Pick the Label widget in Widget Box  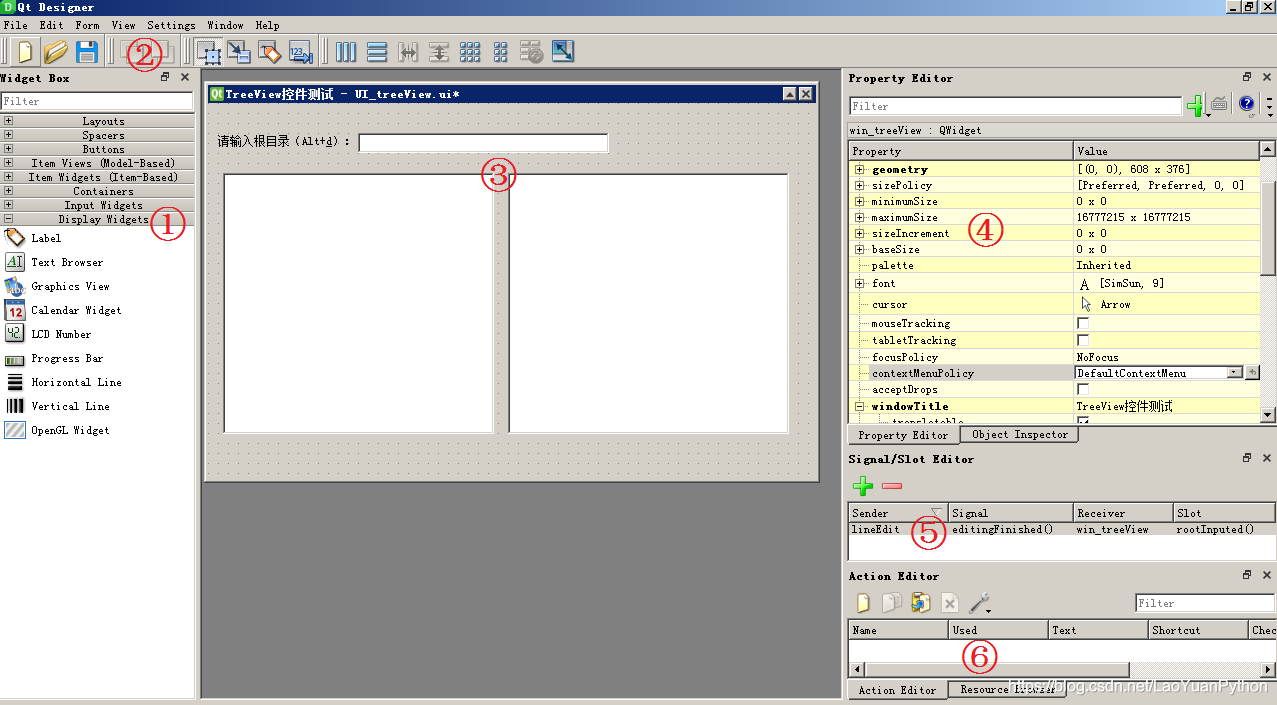[46, 238]
